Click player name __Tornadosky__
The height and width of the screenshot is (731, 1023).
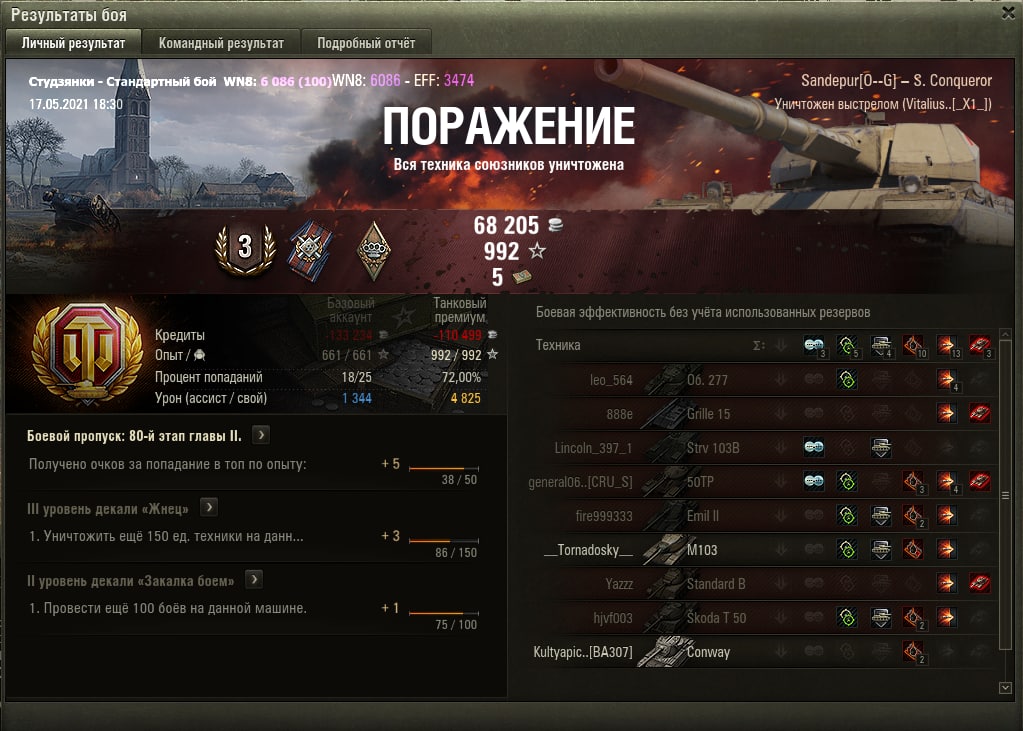(588, 550)
